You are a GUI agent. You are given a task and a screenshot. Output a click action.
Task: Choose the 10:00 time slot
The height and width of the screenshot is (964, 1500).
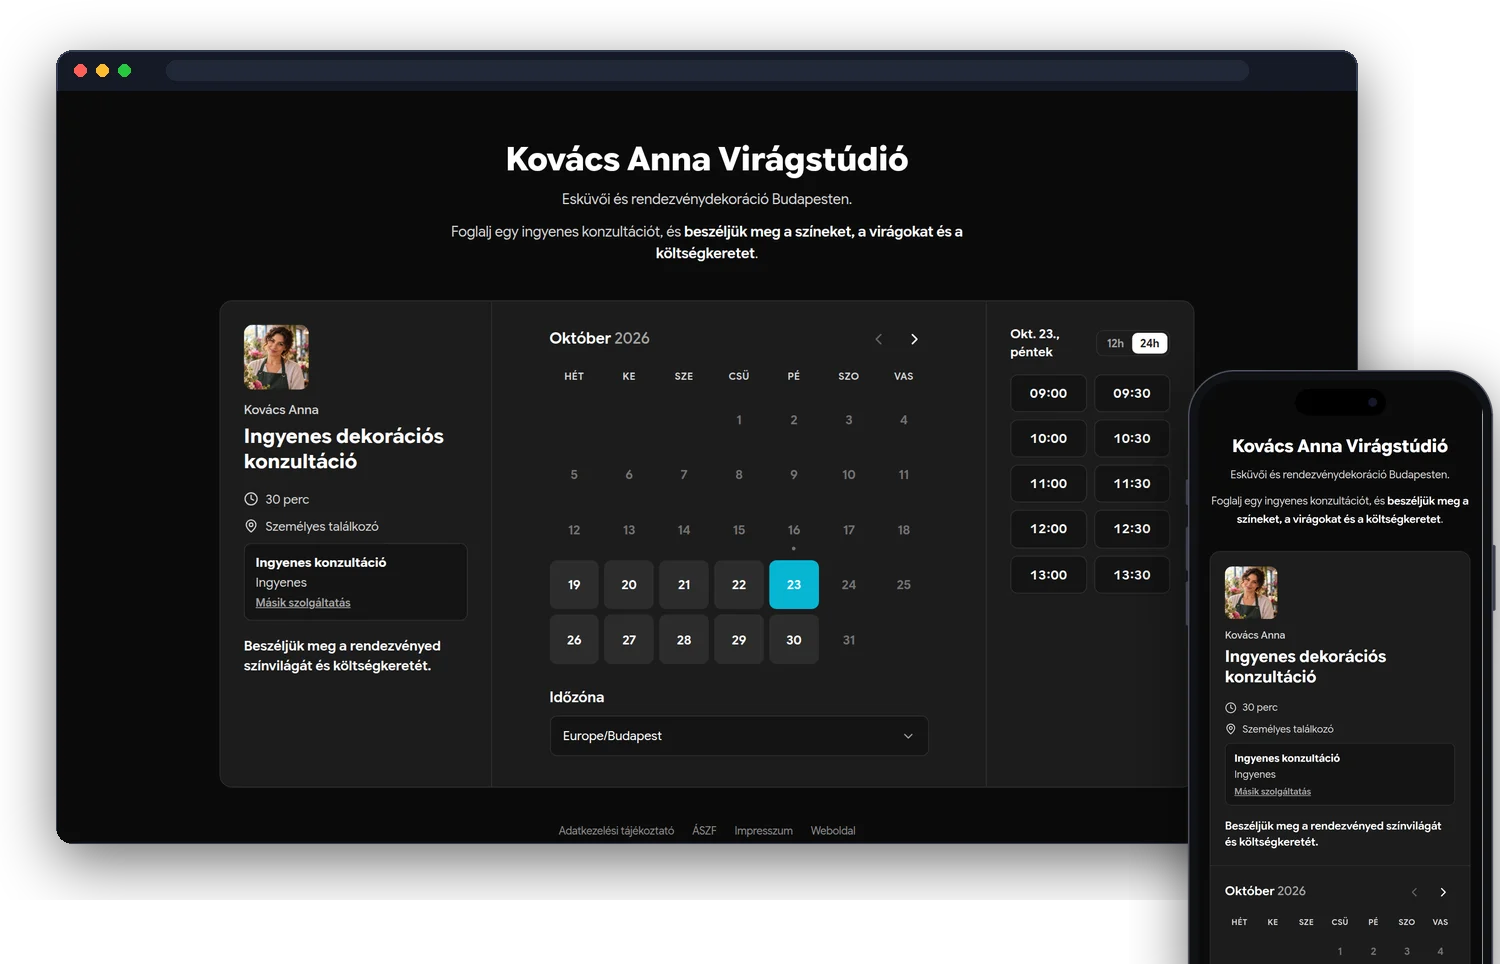pos(1048,438)
